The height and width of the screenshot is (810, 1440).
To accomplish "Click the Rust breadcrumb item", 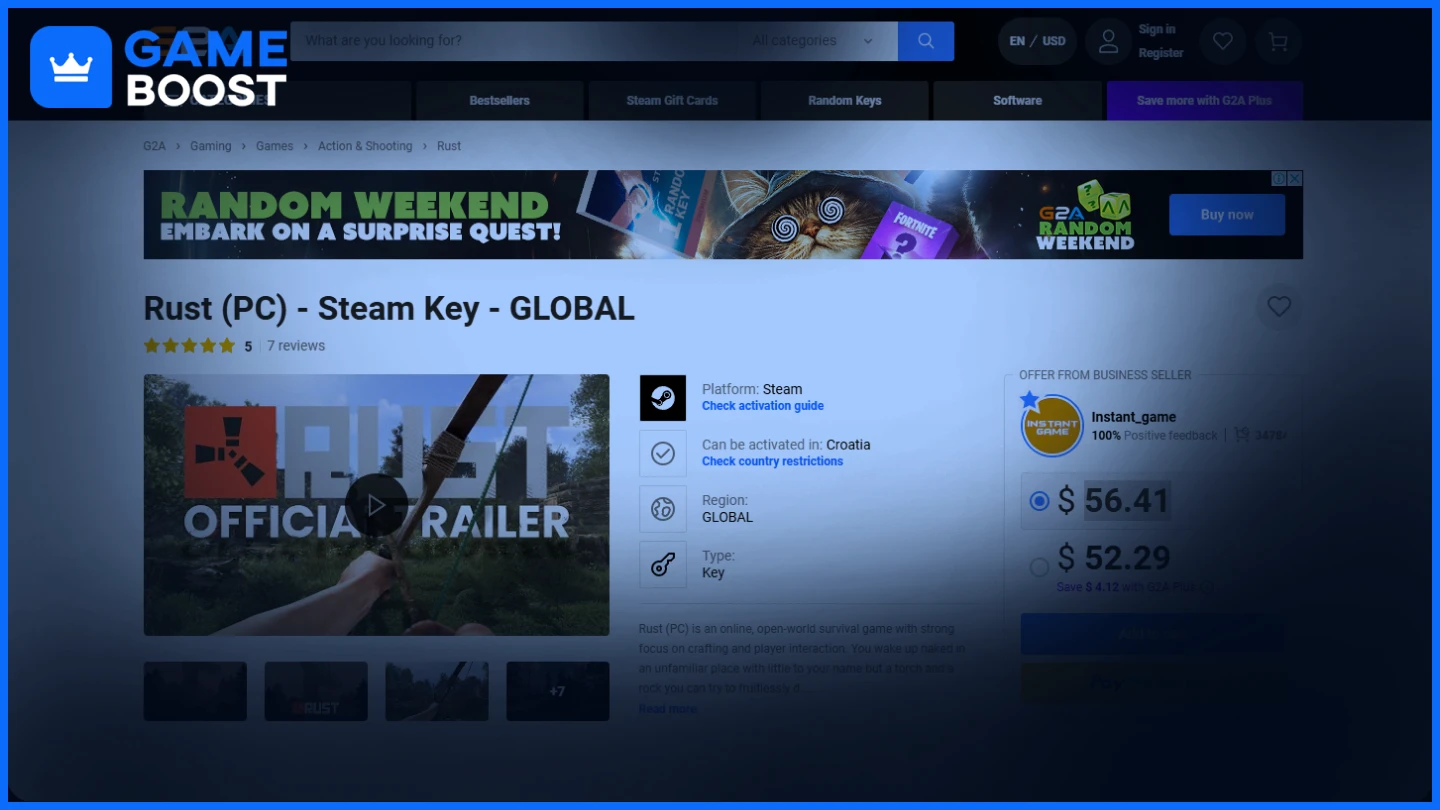I will (x=449, y=146).
